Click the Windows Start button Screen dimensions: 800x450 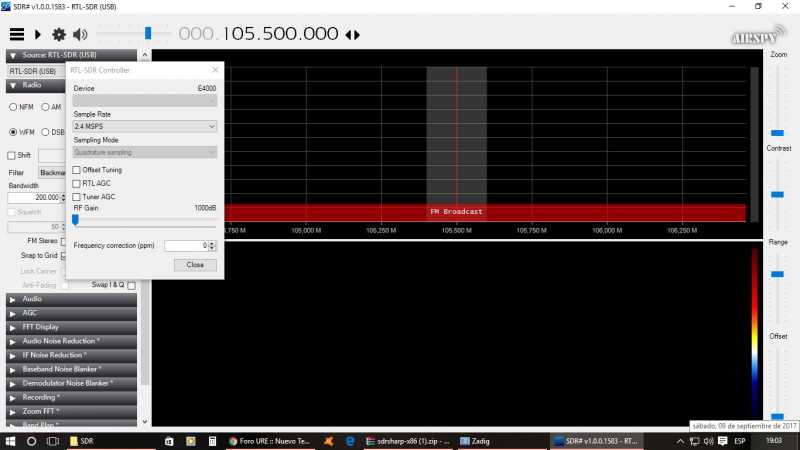pyautogui.click(x=9, y=440)
